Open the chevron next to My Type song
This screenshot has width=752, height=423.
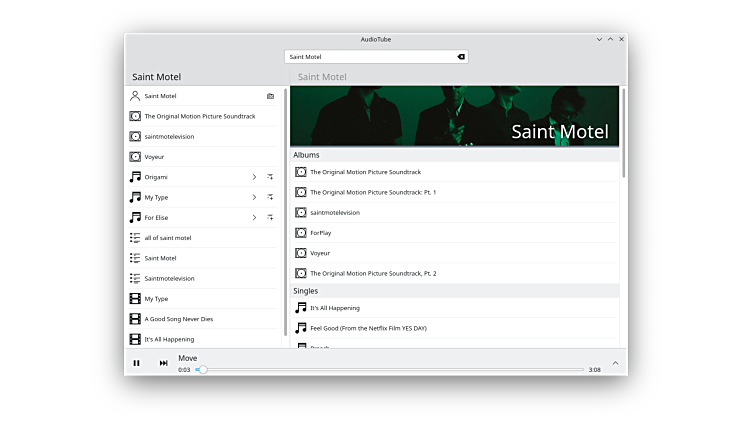point(254,197)
